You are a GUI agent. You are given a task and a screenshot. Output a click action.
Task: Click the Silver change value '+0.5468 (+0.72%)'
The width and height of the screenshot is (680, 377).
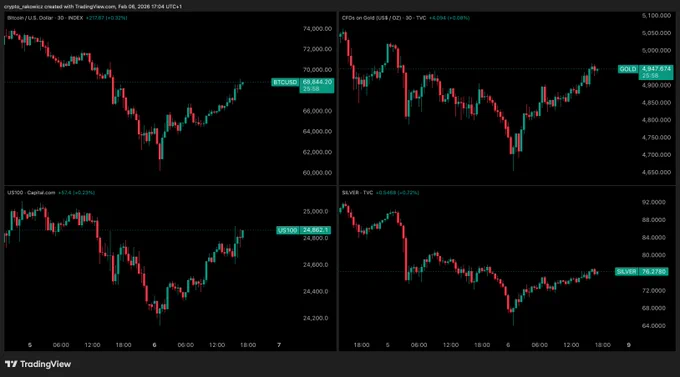pyautogui.click(x=397, y=193)
